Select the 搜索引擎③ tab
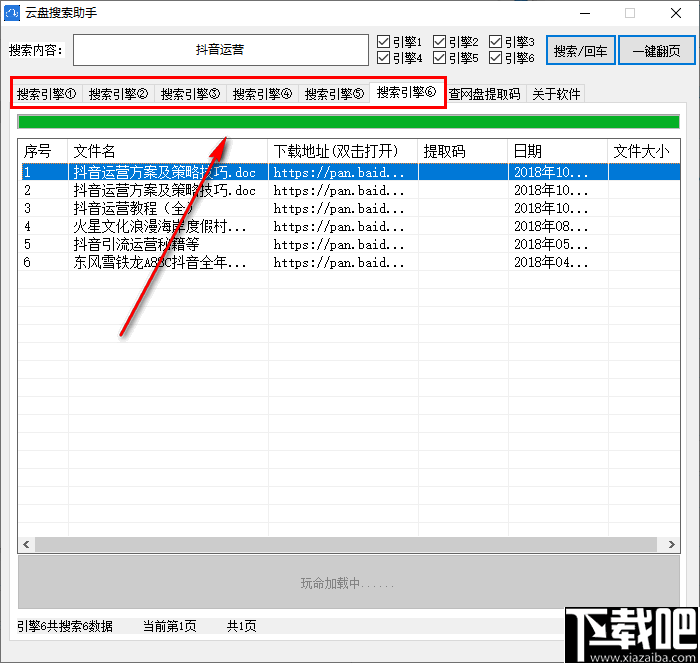 (191, 94)
